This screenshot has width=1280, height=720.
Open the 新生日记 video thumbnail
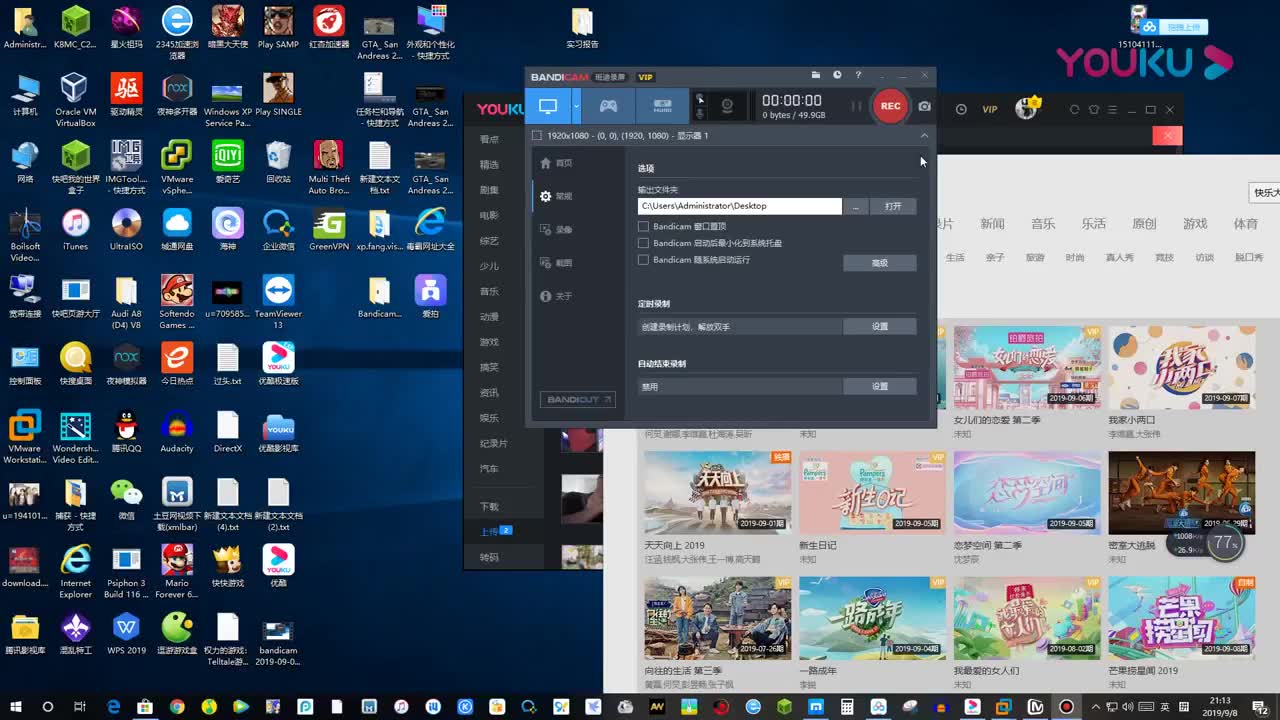pyautogui.click(x=872, y=492)
